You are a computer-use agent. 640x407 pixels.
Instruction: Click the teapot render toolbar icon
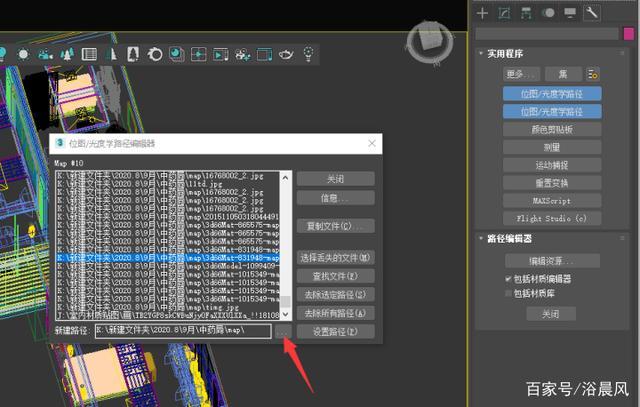[x=286, y=54]
